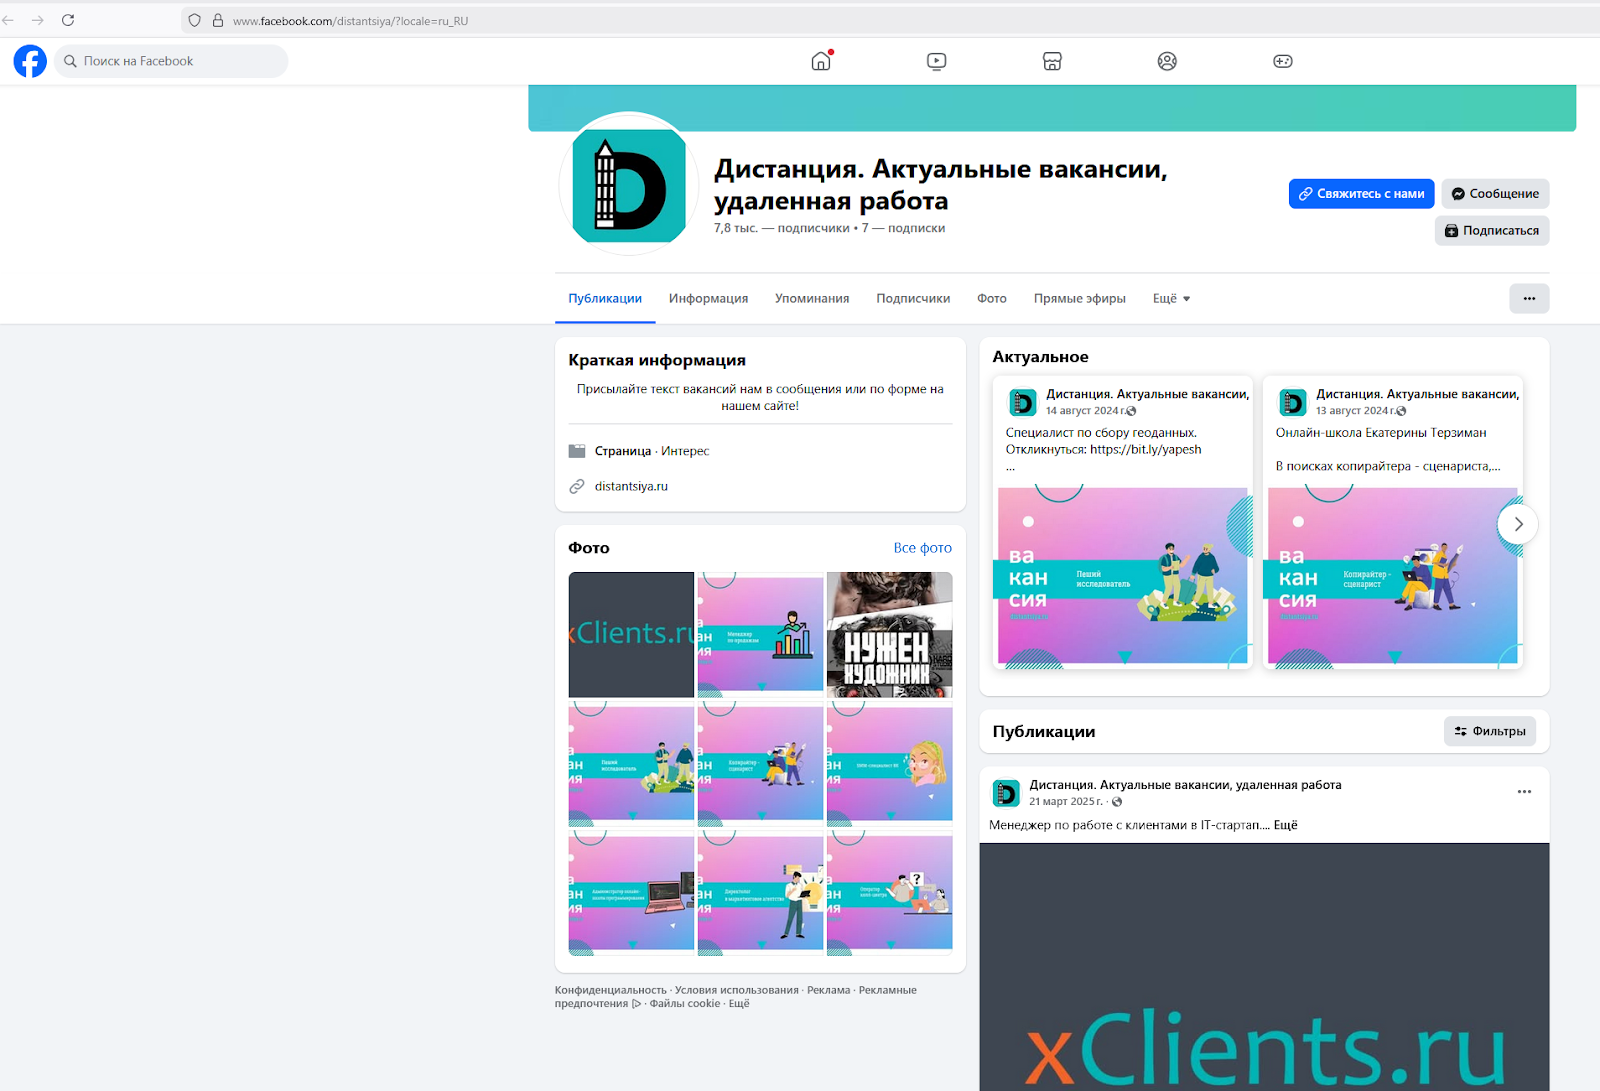
Task: Open the Фильтры button for publications
Action: 1489,731
